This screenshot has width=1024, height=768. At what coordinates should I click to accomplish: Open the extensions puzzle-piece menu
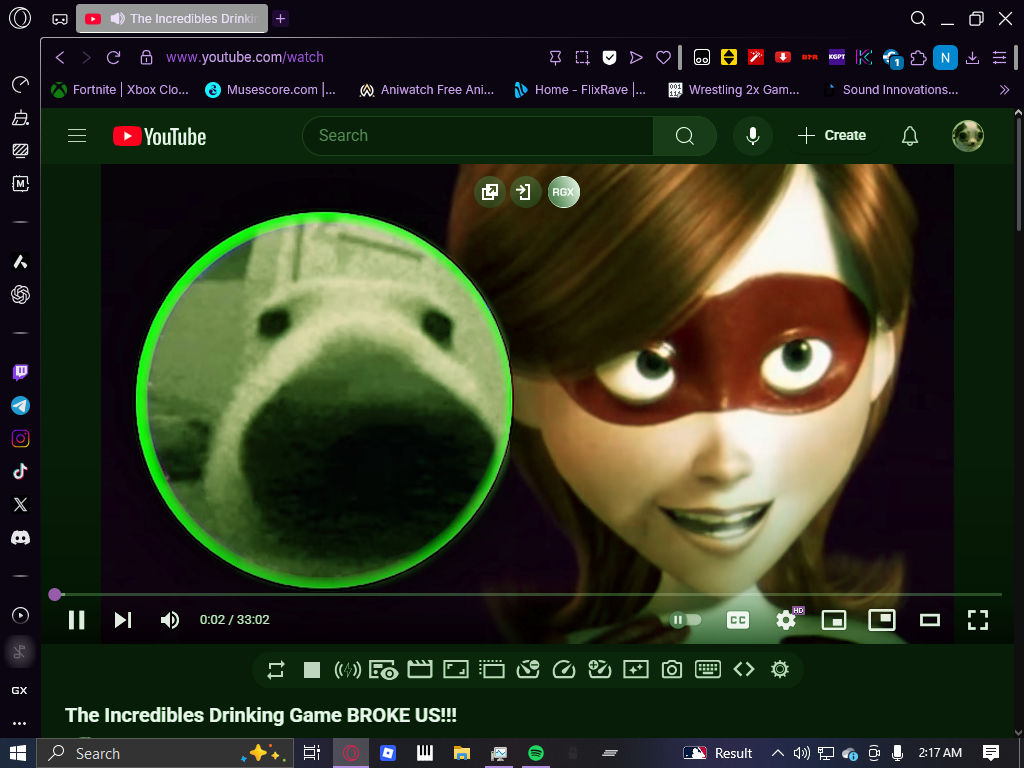(x=919, y=57)
